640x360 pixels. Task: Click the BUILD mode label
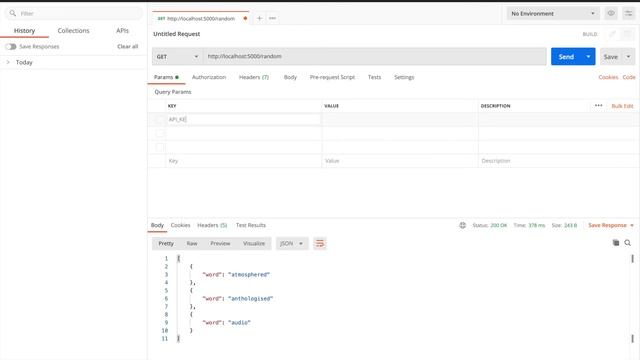tap(590, 34)
